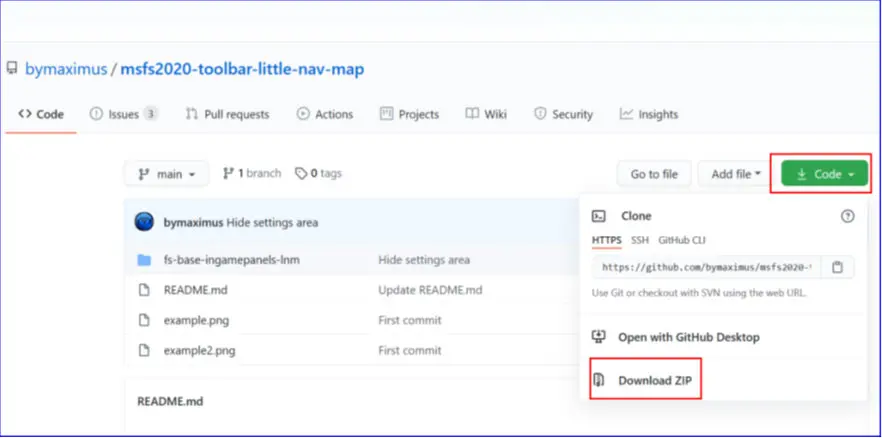Open the Update README.md commit message
The image size is (882, 438).
[430, 290]
